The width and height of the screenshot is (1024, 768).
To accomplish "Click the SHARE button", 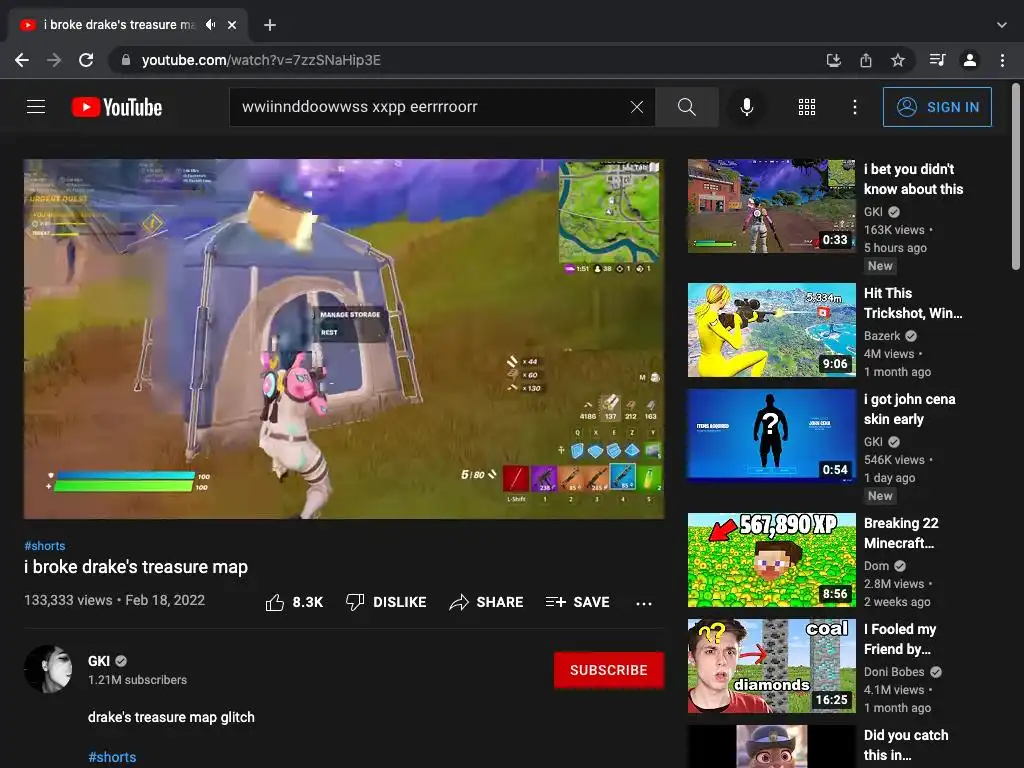I will tap(487, 602).
